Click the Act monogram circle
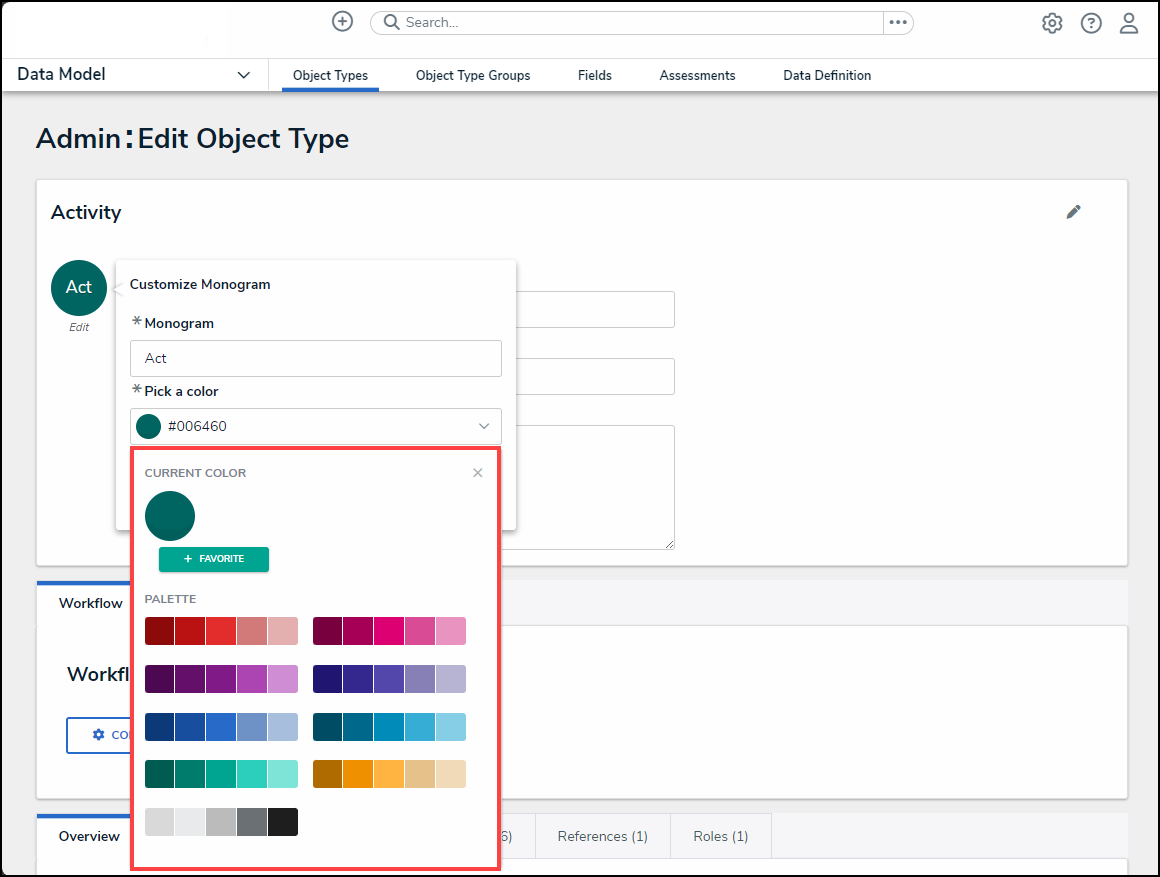1160x877 pixels. 79,288
